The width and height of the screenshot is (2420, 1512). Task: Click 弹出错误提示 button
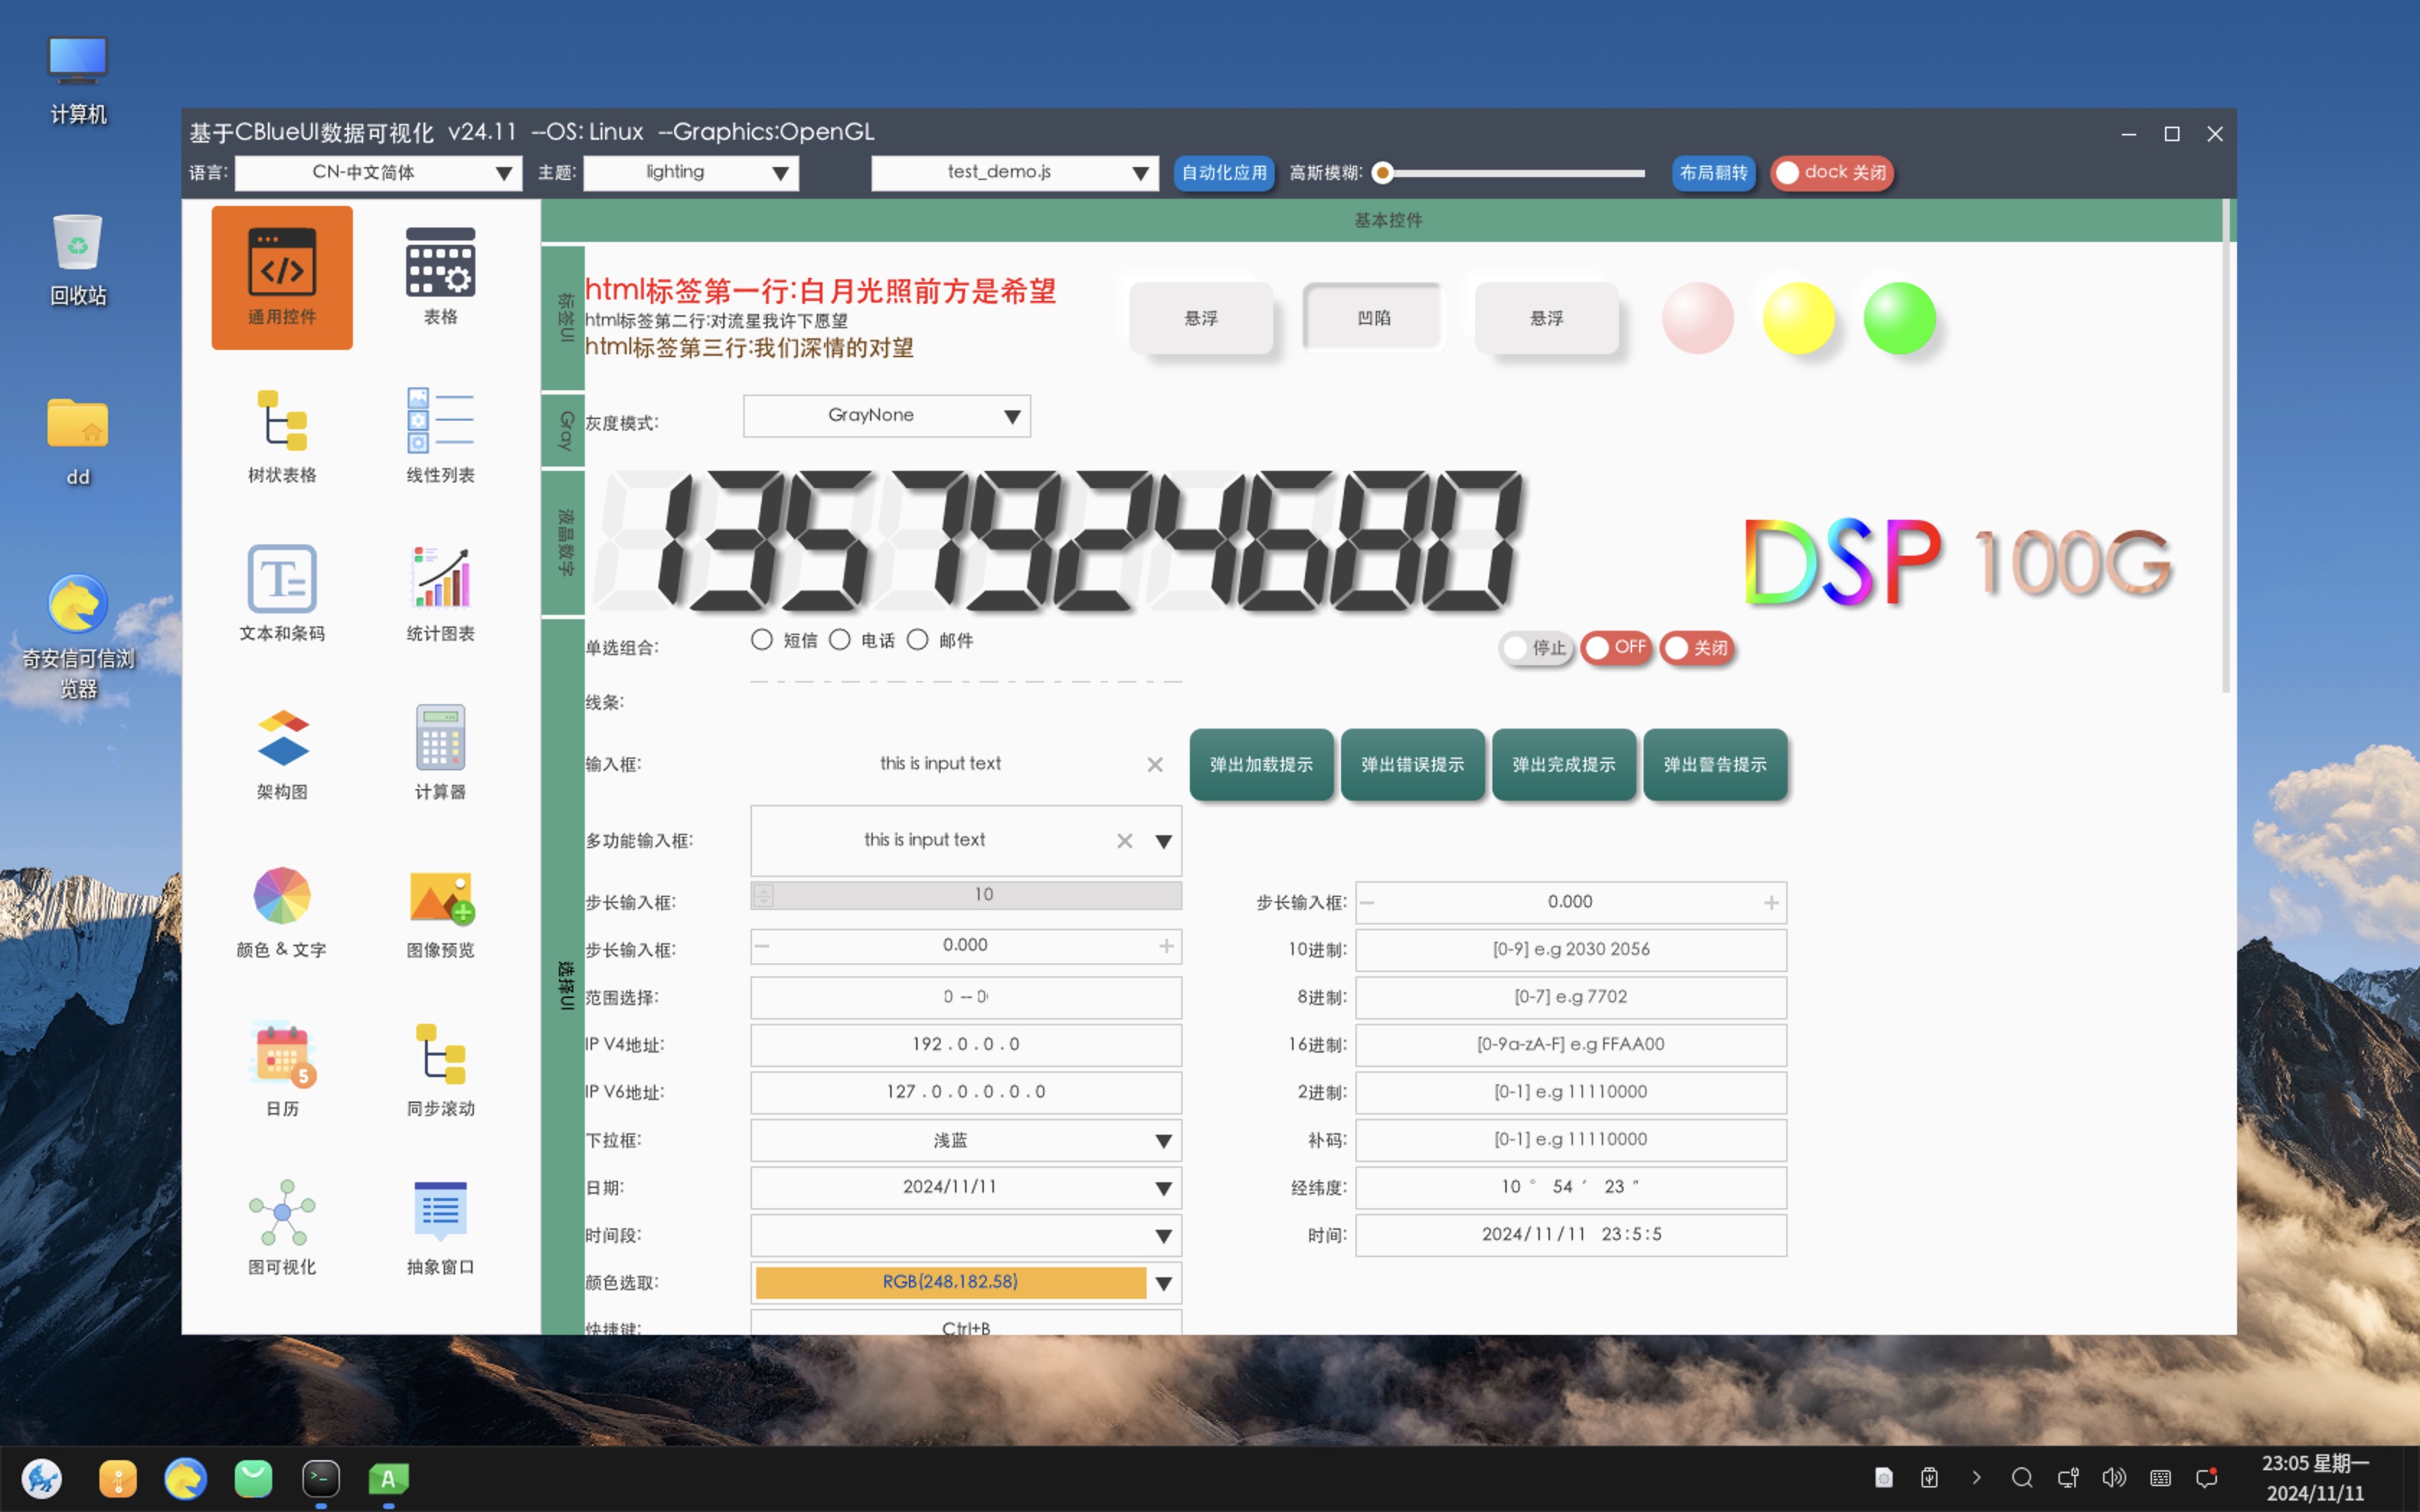[x=1412, y=765]
